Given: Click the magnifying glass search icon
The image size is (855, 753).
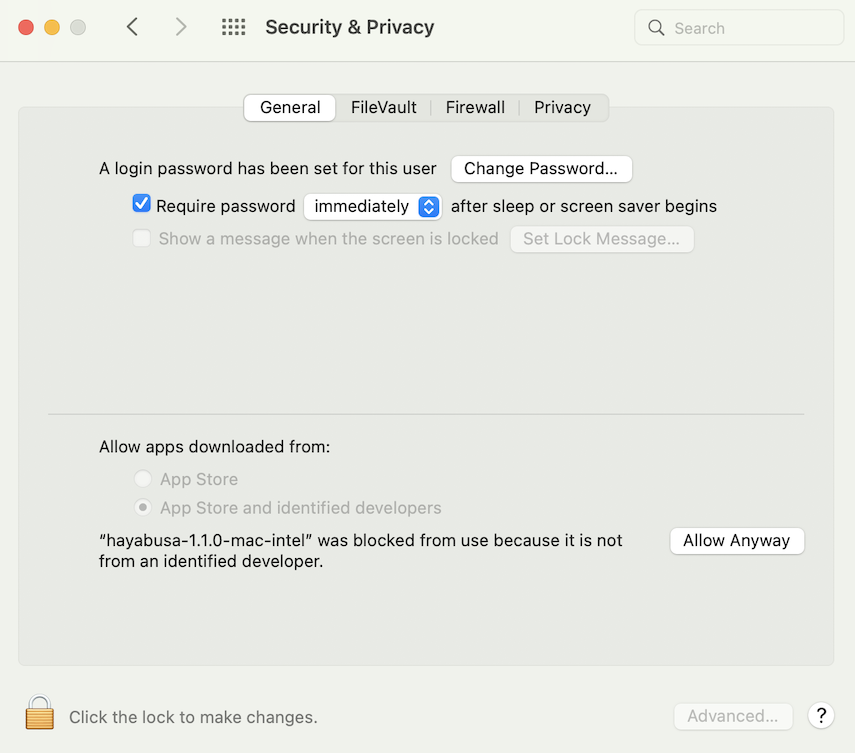Looking at the screenshot, I should click(x=656, y=28).
